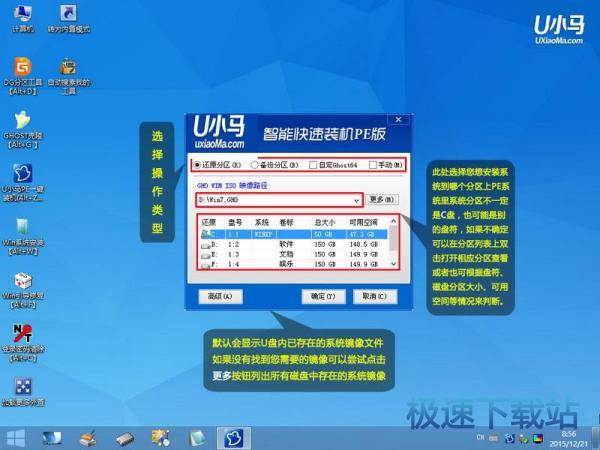Select the 1:2 partition row
Viewport: 600px width, 450px height.
(x=294, y=244)
